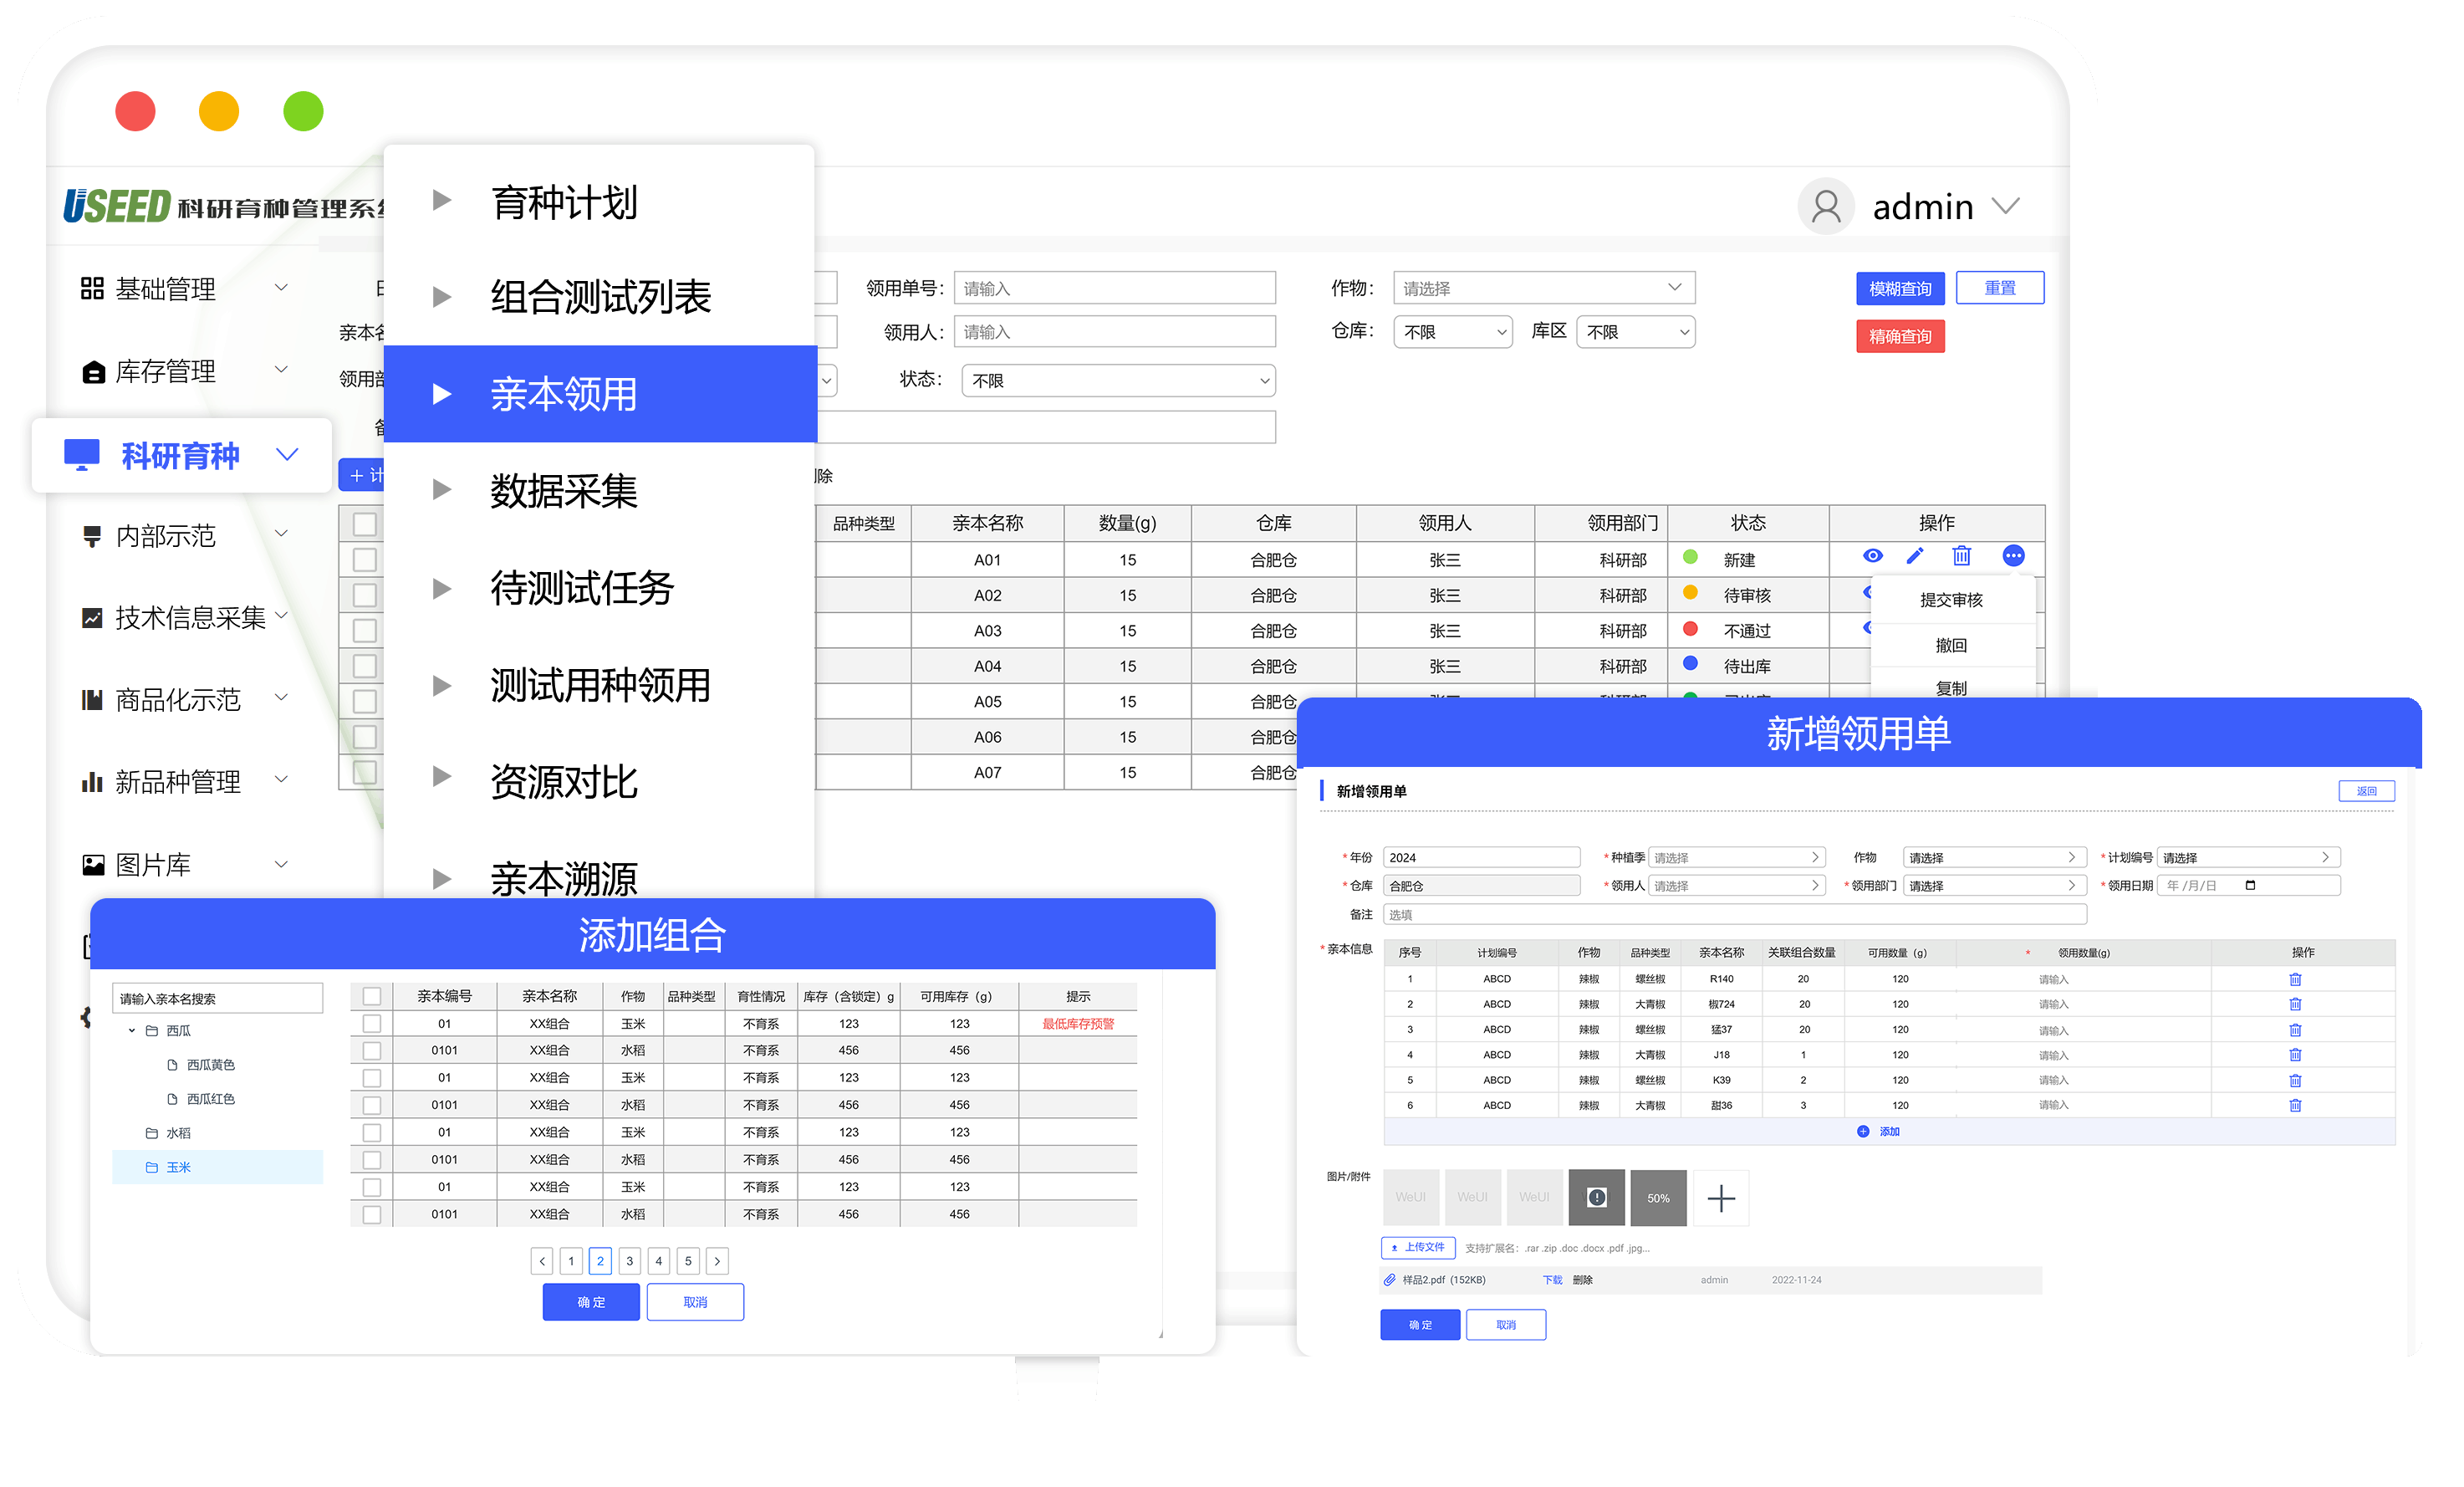The width and height of the screenshot is (2464, 1487).
Task: Click 返回 in 新增领用单
Action: point(2366,791)
